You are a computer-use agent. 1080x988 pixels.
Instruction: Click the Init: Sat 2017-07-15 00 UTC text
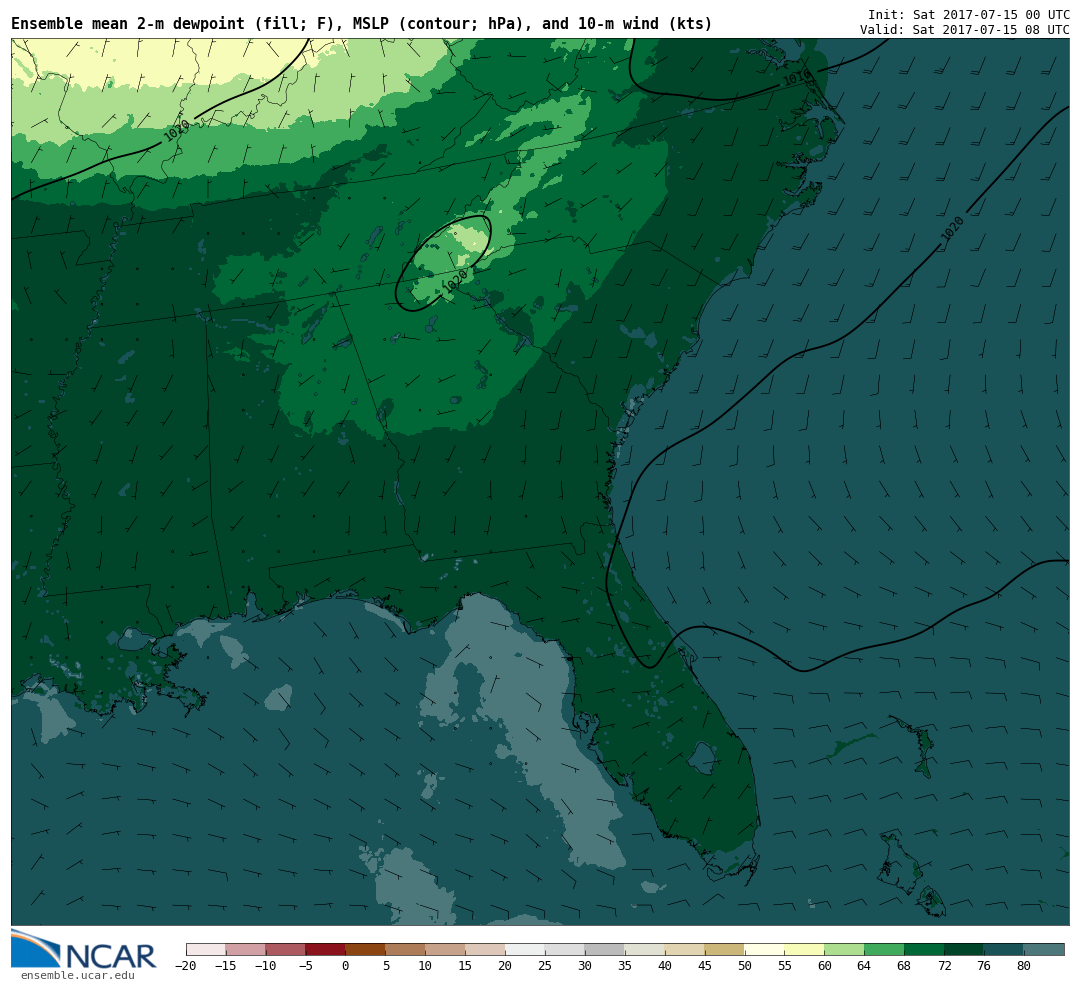[968, 14]
